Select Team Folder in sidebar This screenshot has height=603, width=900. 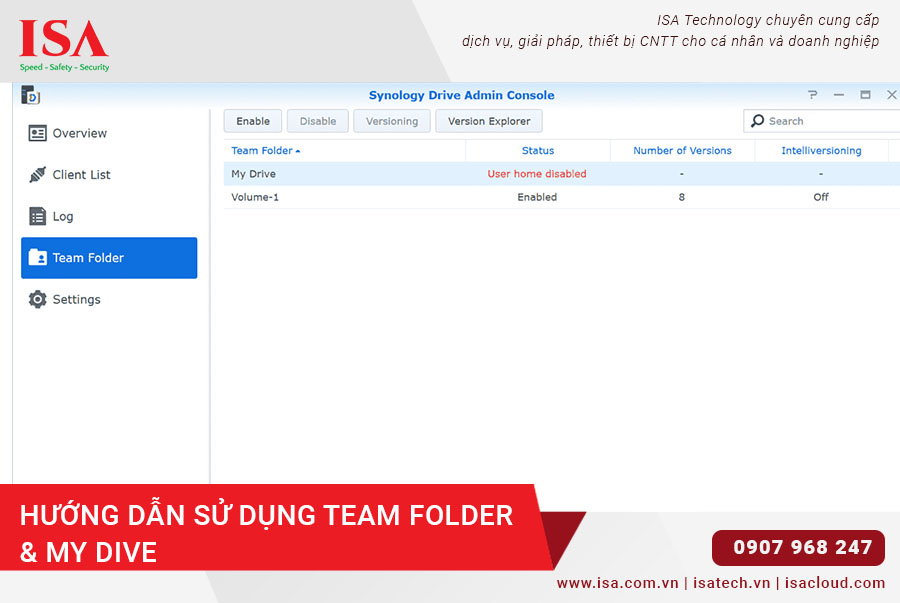pyautogui.click(x=109, y=258)
